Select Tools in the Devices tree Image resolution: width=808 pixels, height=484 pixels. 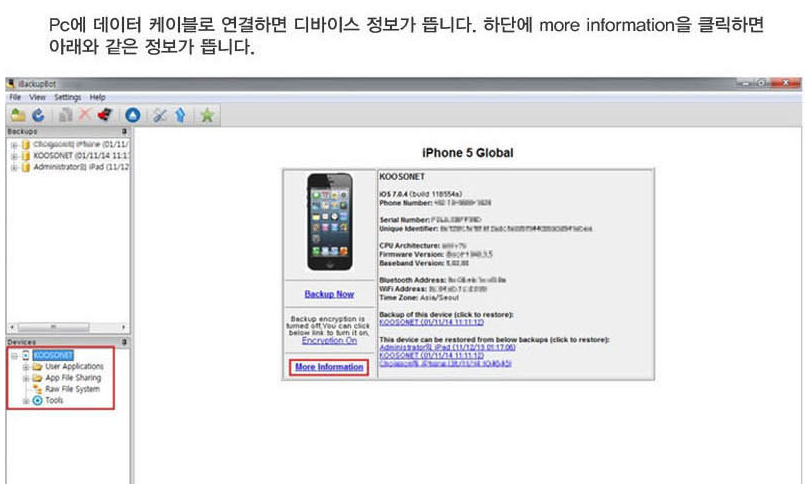tap(54, 400)
